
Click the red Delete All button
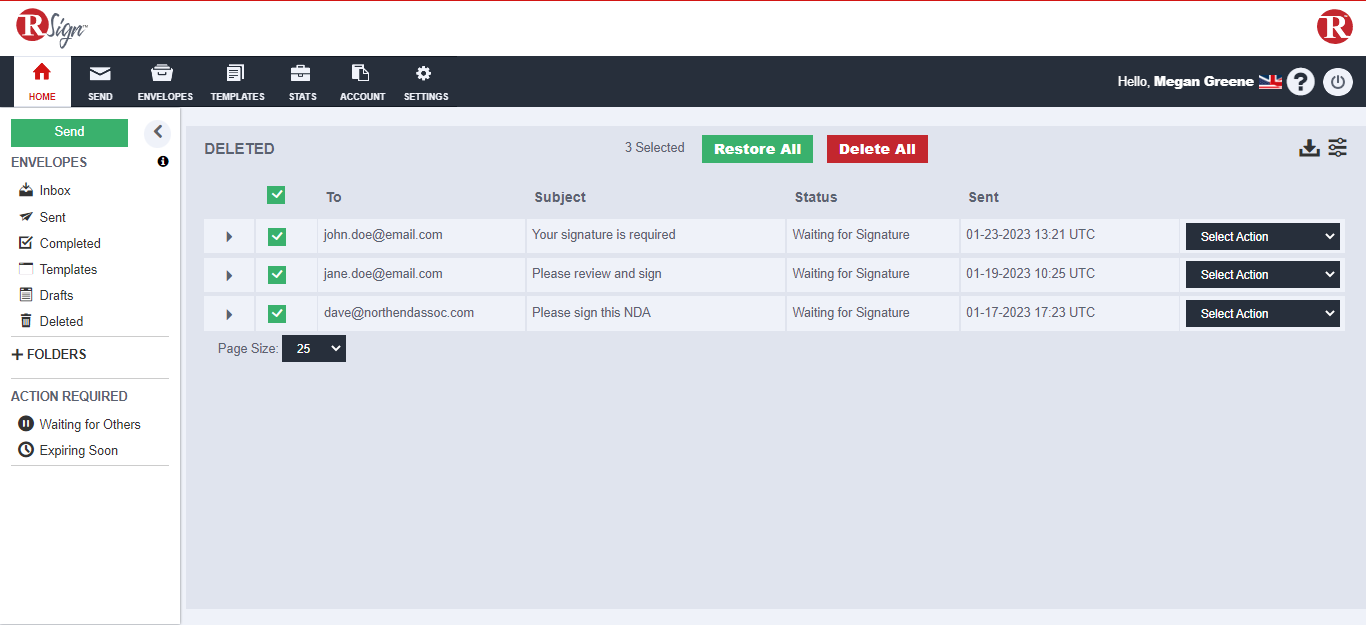click(877, 149)
